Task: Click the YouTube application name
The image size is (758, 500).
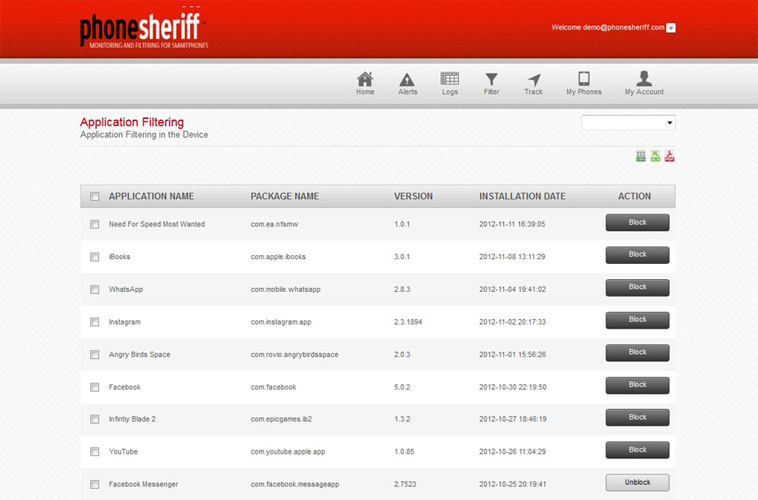Action: tap(123, 452)
